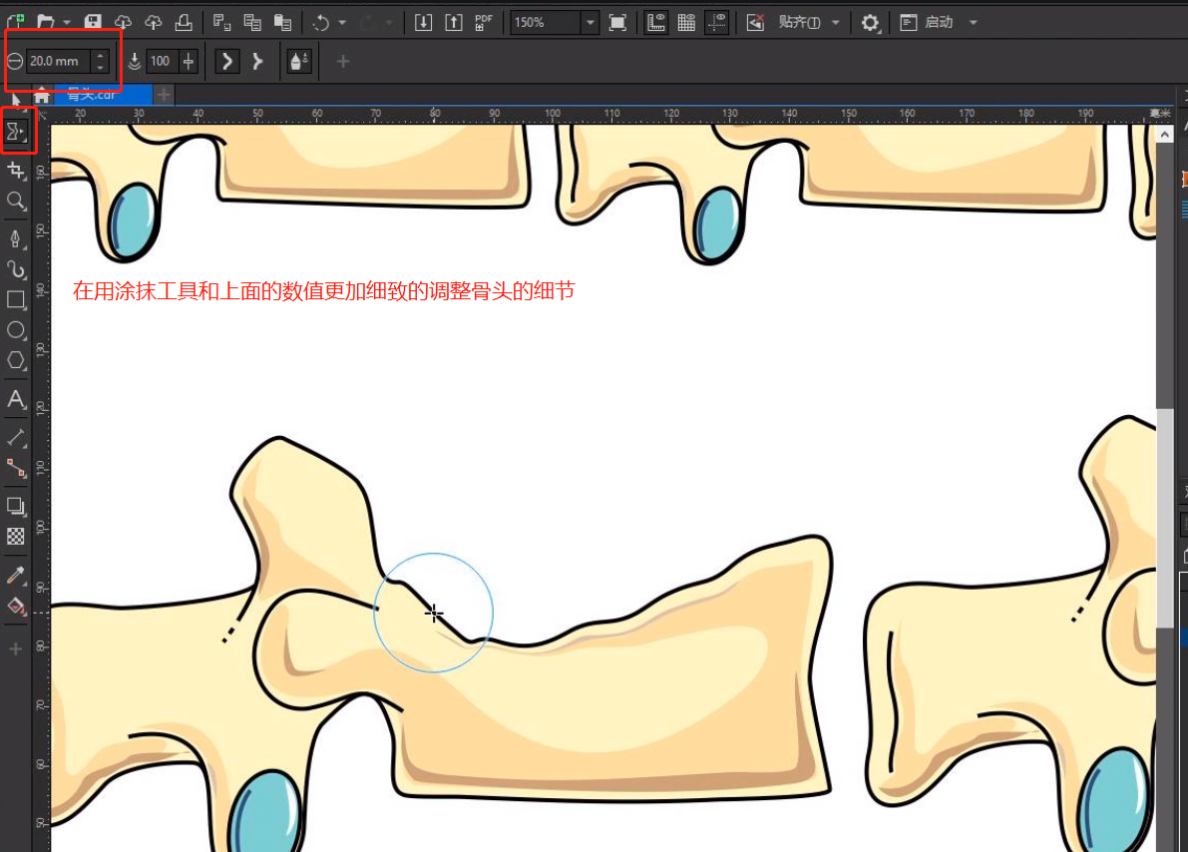Publish to PDF
The height and width of the screenshot is (852, 1188).
pos(483,22)
